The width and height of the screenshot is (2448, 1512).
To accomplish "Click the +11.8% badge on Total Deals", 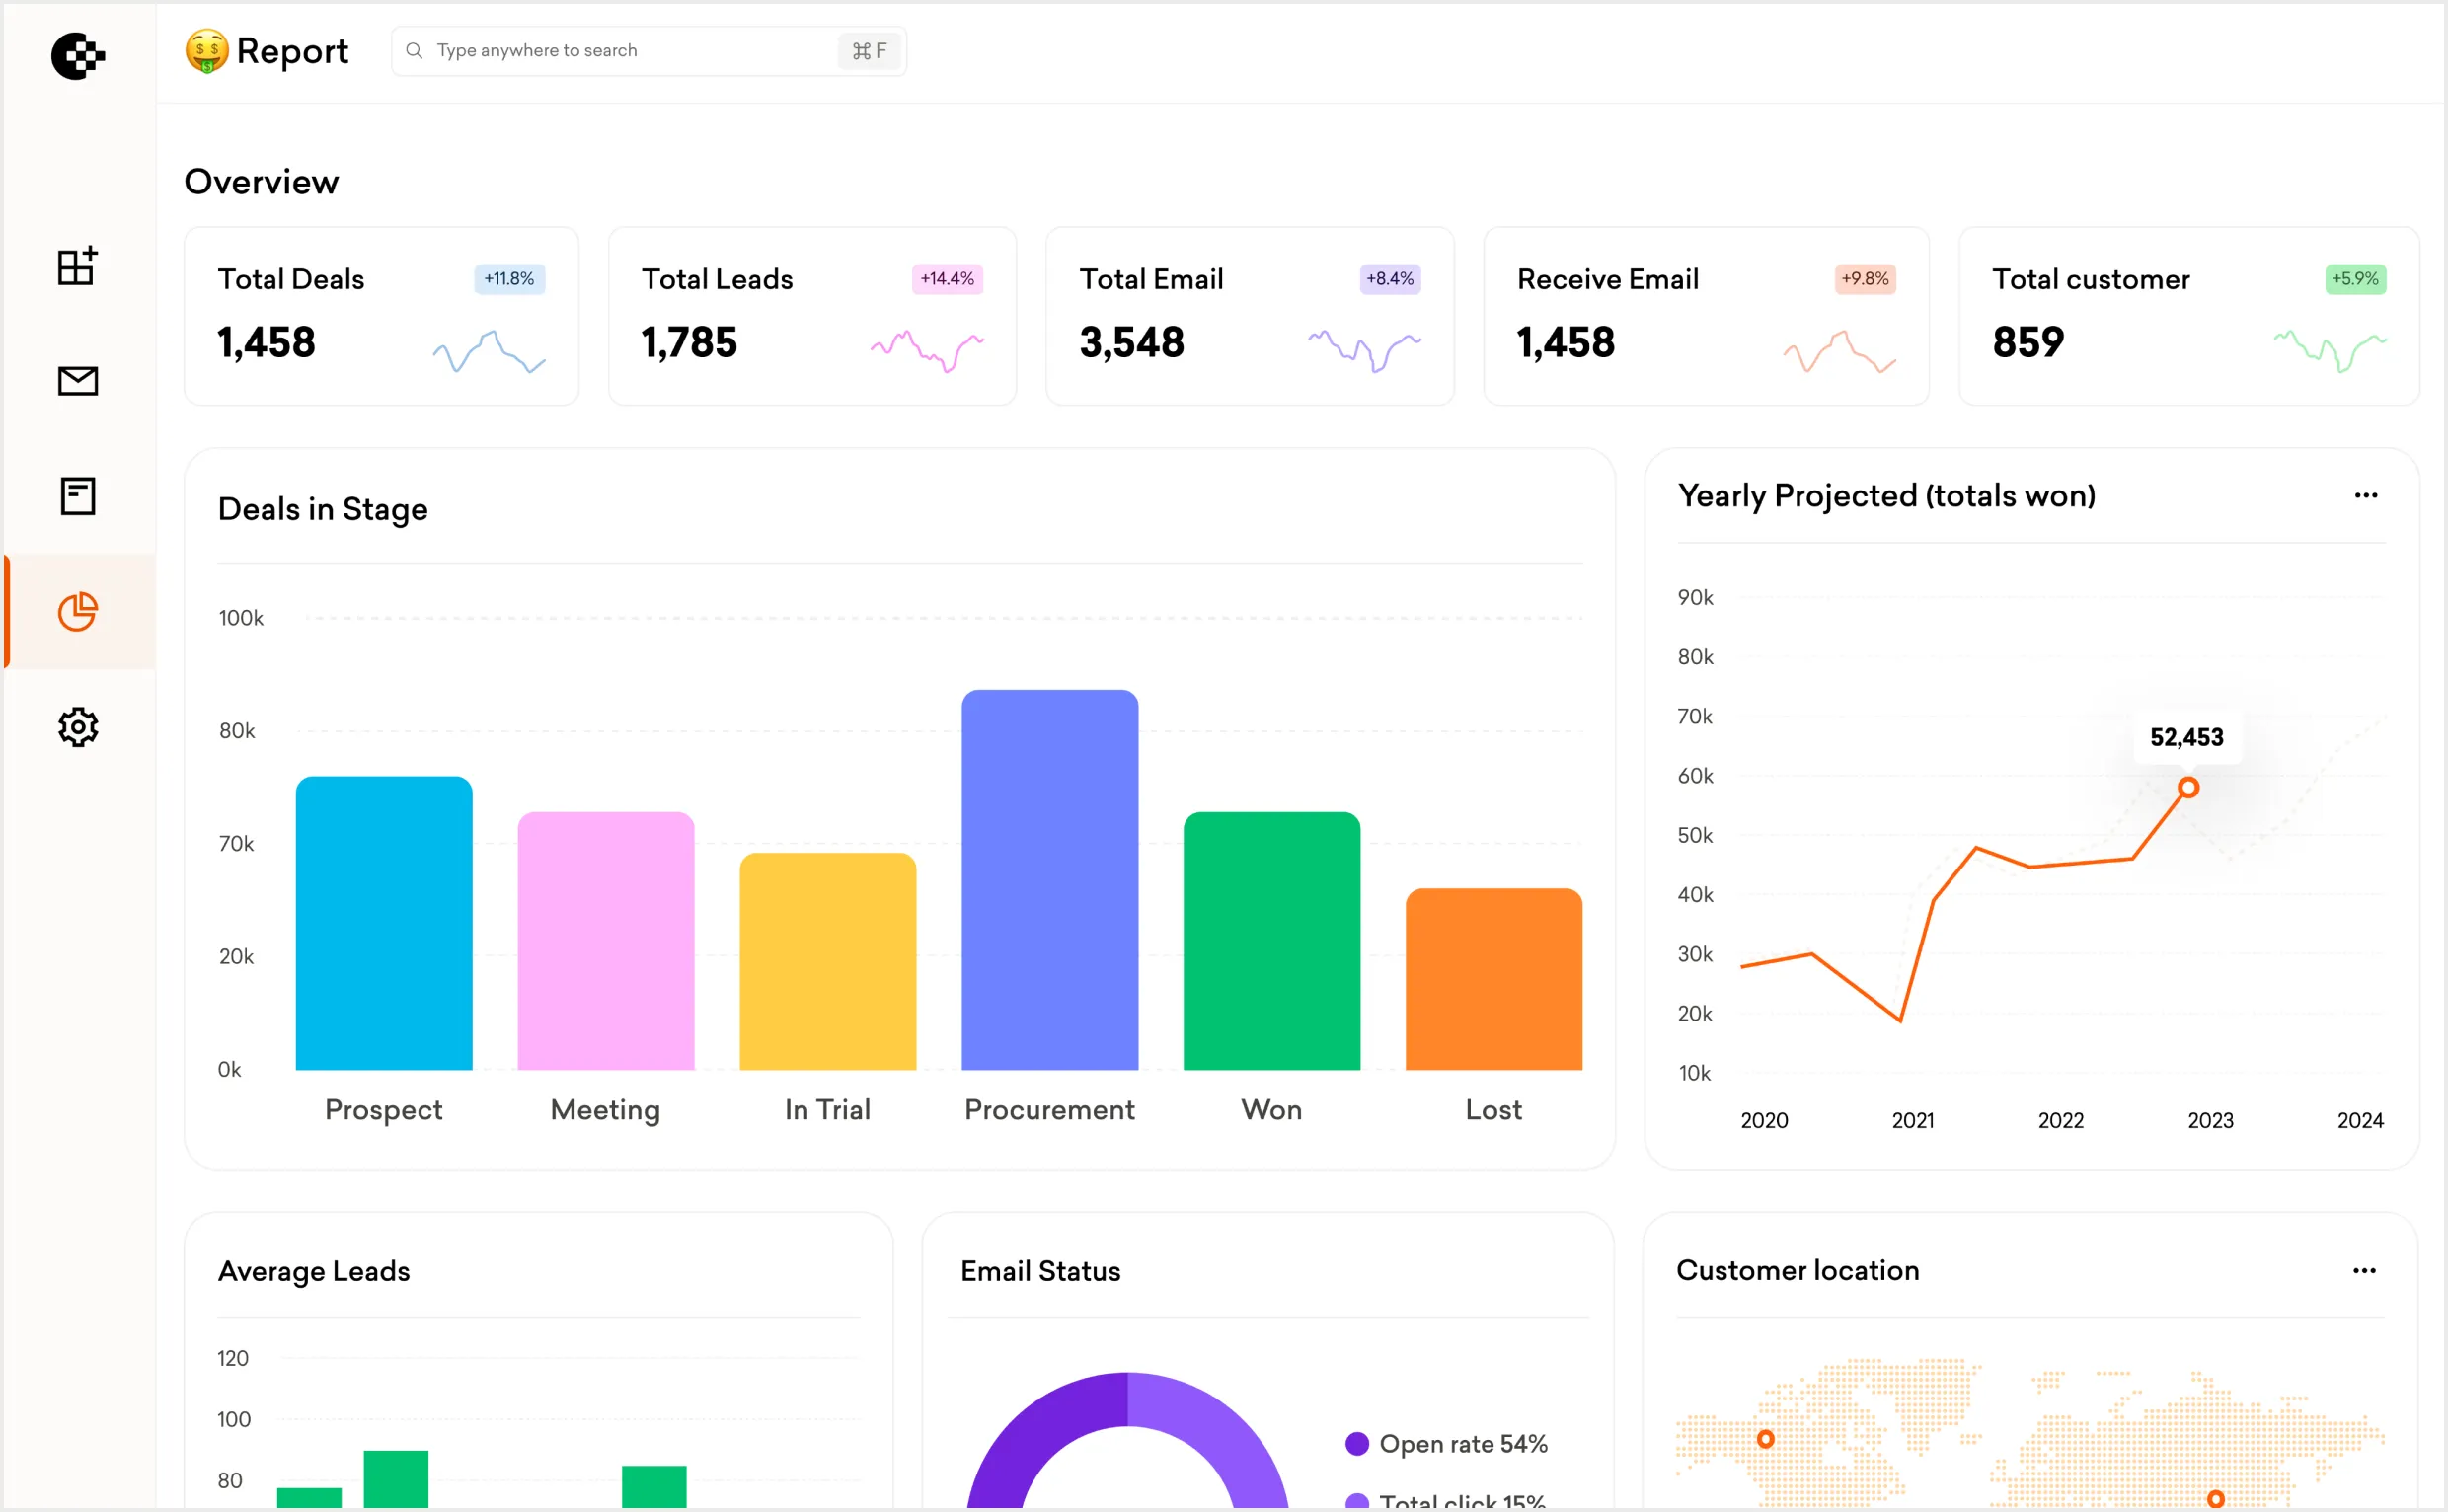I will (509, 279).
